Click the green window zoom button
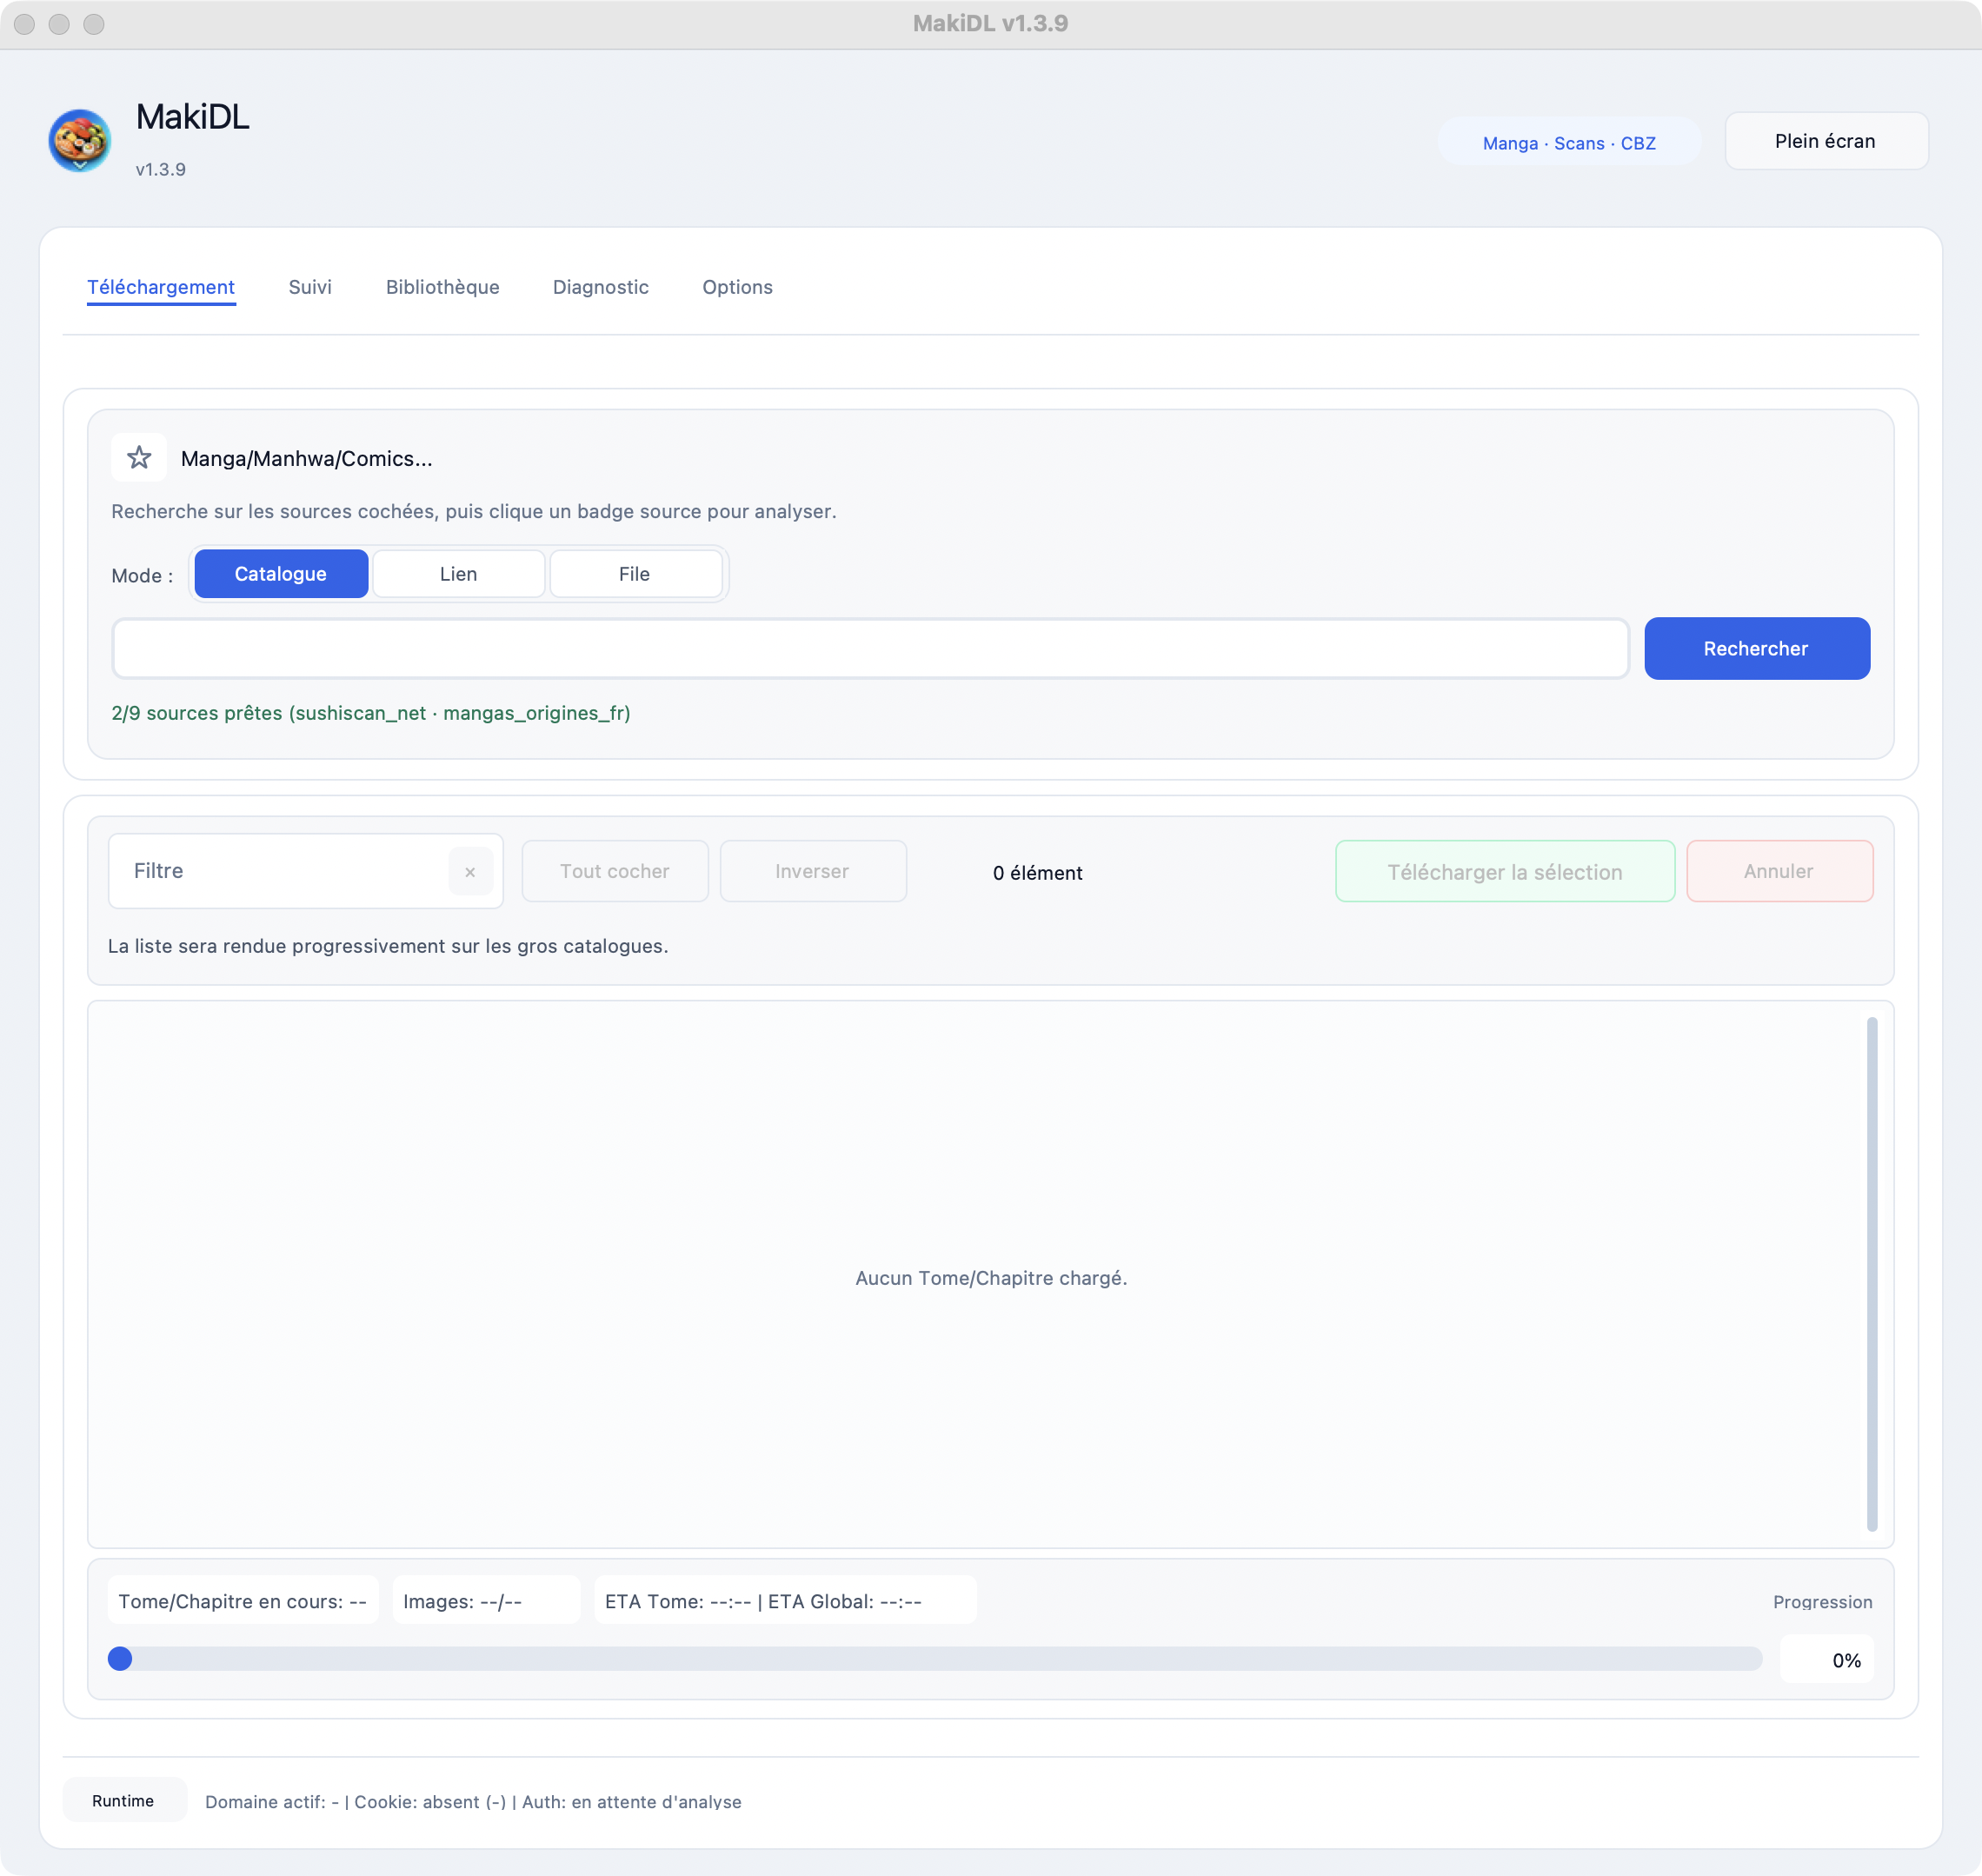The image size is (1982, 1876). (94, 24)
